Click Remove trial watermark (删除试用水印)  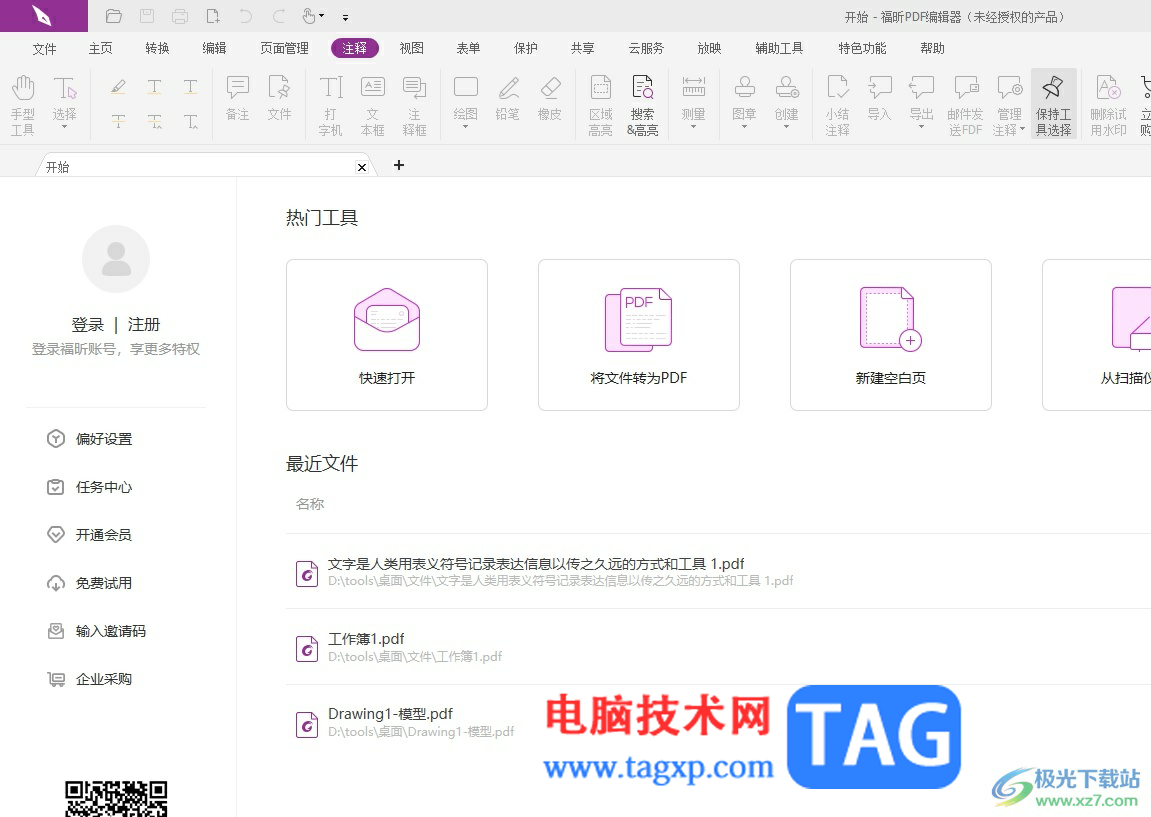(x=1108, y=105)
